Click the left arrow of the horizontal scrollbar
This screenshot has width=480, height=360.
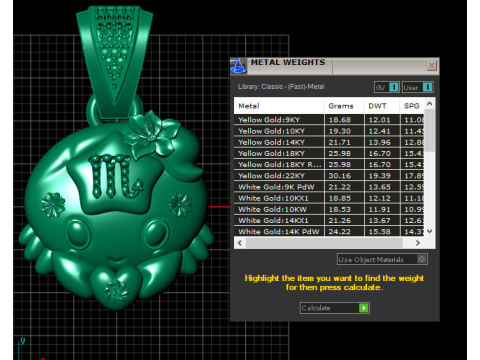(x=240, y=243)
